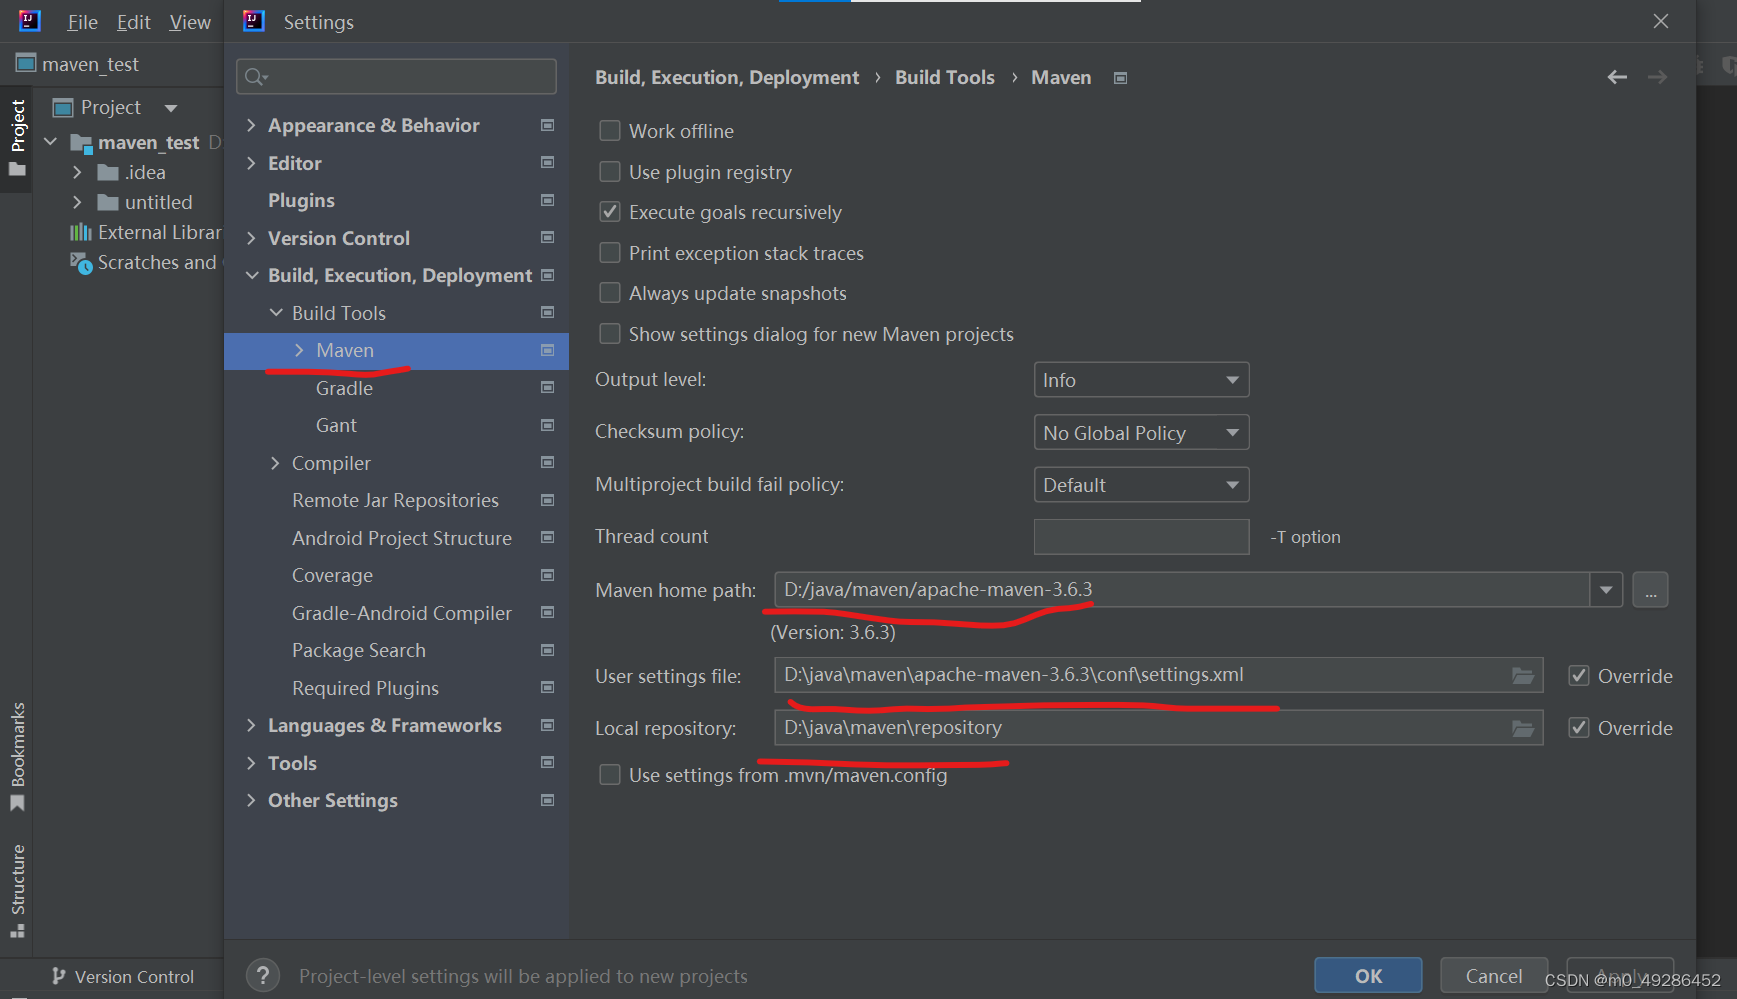Click the help question mark icon
The image size is (1737, 999).
pos(263,976)
